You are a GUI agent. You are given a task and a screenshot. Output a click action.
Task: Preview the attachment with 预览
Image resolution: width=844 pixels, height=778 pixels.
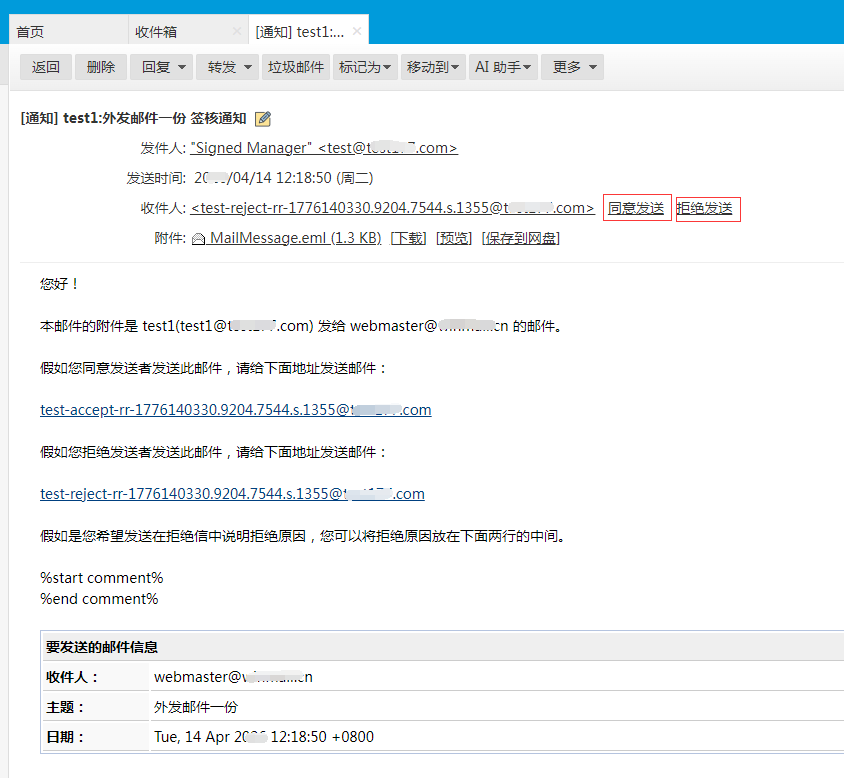pos(454,239)
